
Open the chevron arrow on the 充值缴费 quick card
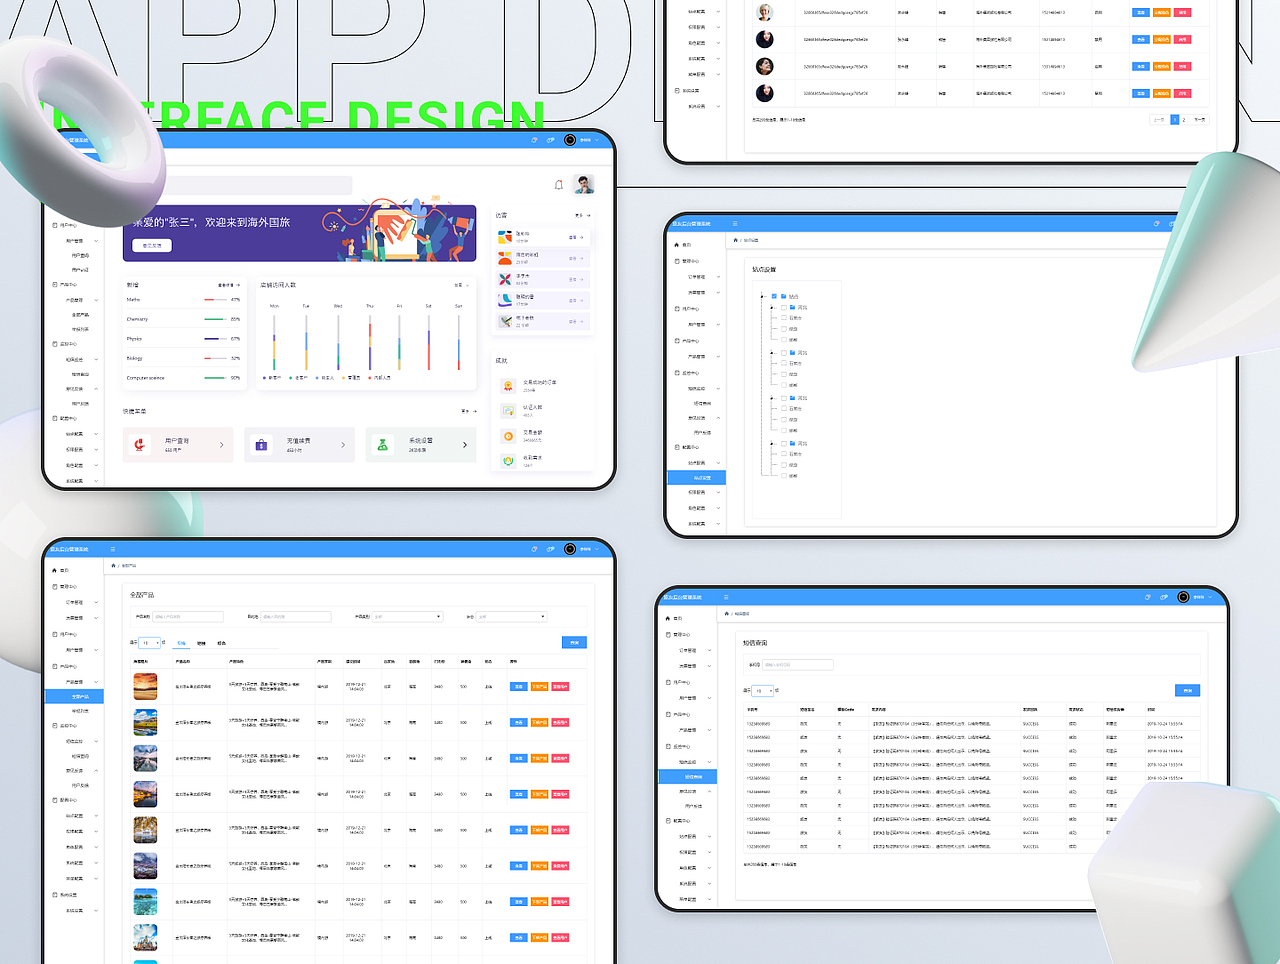point(343,445)
